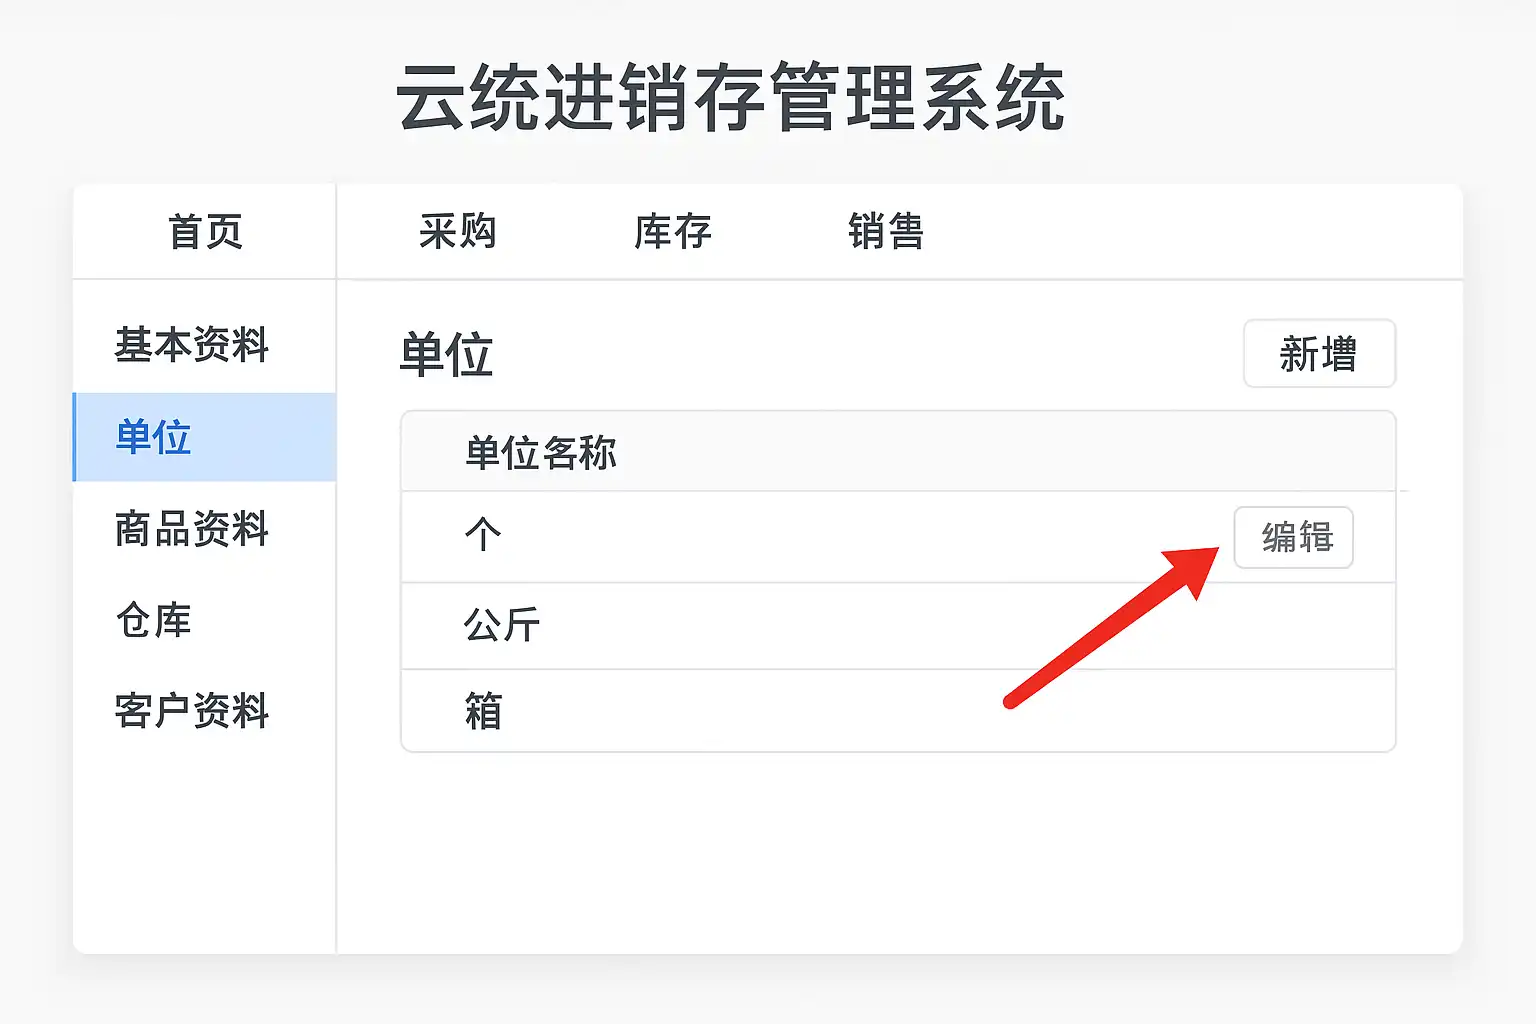Click the red arrow annotation

1110,628
